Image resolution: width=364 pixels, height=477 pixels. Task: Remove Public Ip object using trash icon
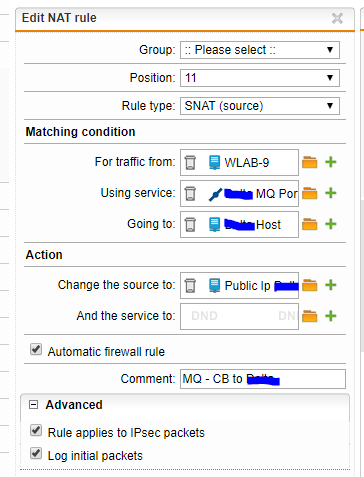[190, 286]
